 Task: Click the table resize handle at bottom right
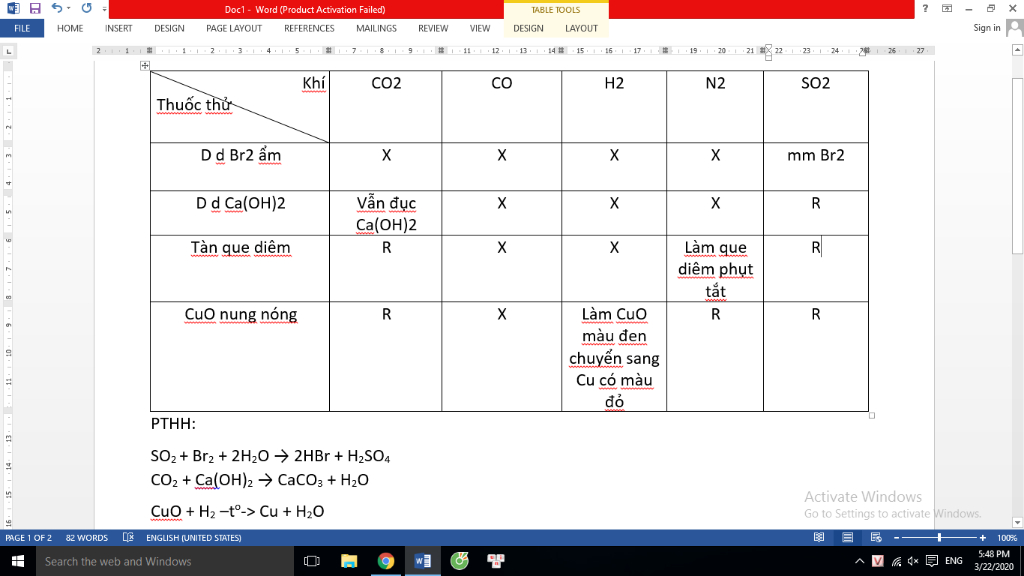[x=872, y=415]
